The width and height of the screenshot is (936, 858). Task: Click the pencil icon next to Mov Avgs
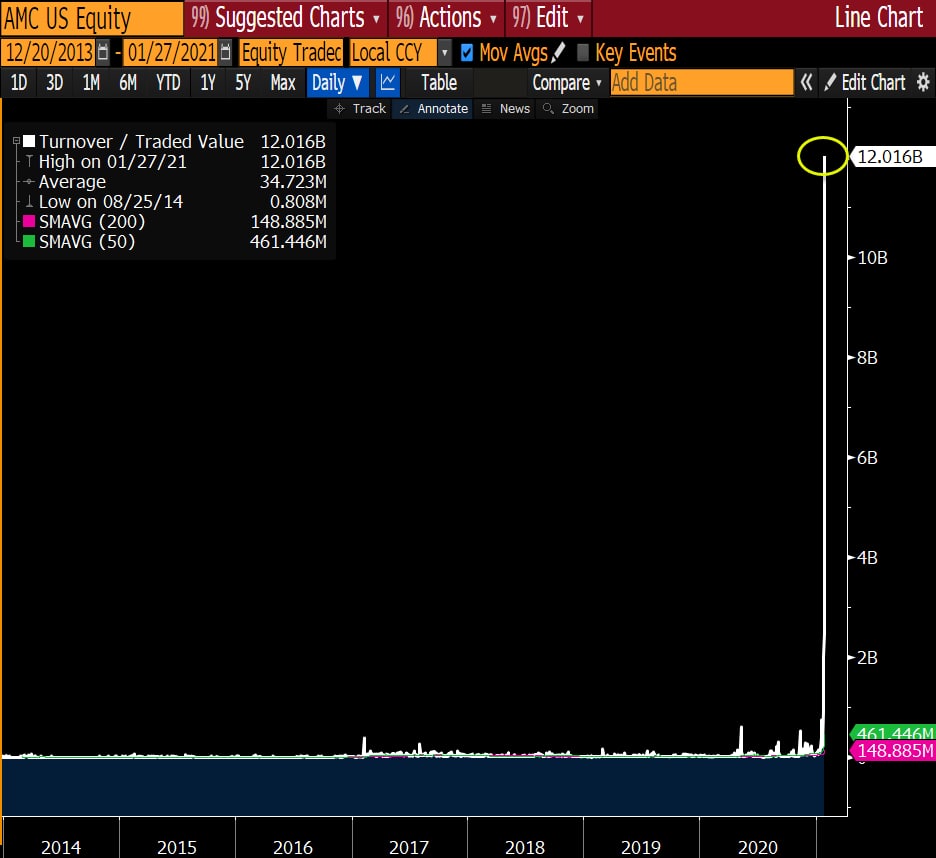click(558, 53)
